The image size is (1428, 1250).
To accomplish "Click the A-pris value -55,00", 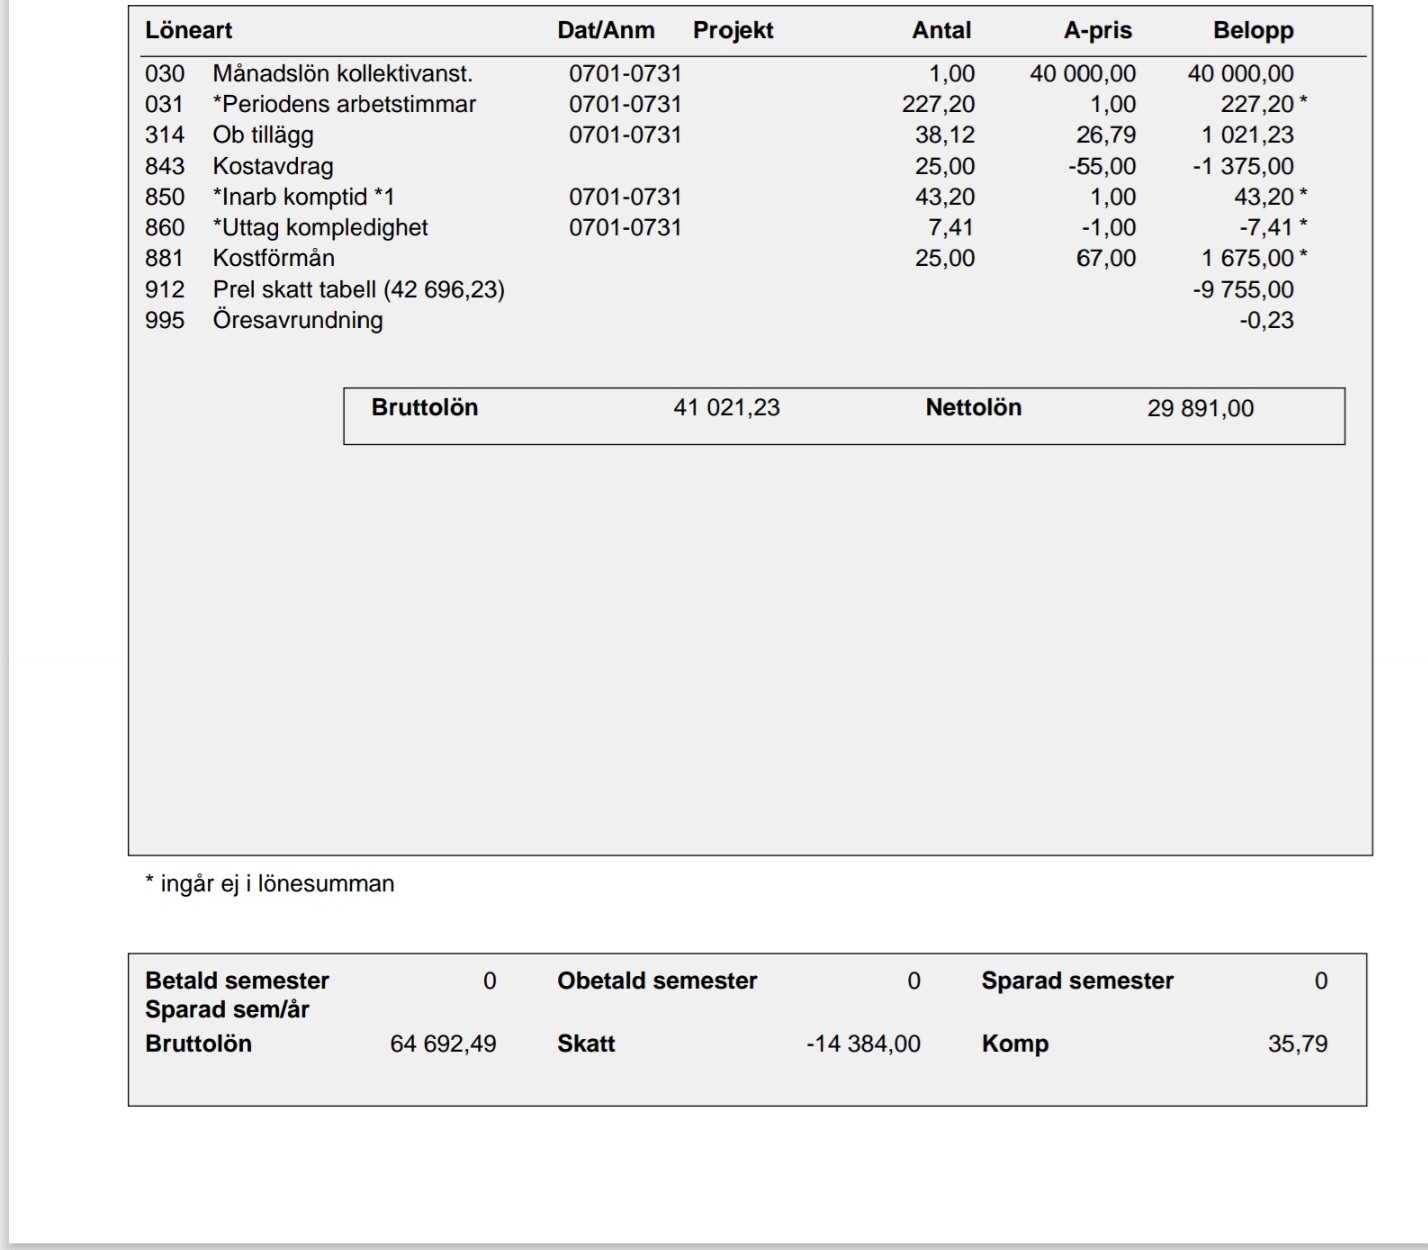I will click(1102, 166).
